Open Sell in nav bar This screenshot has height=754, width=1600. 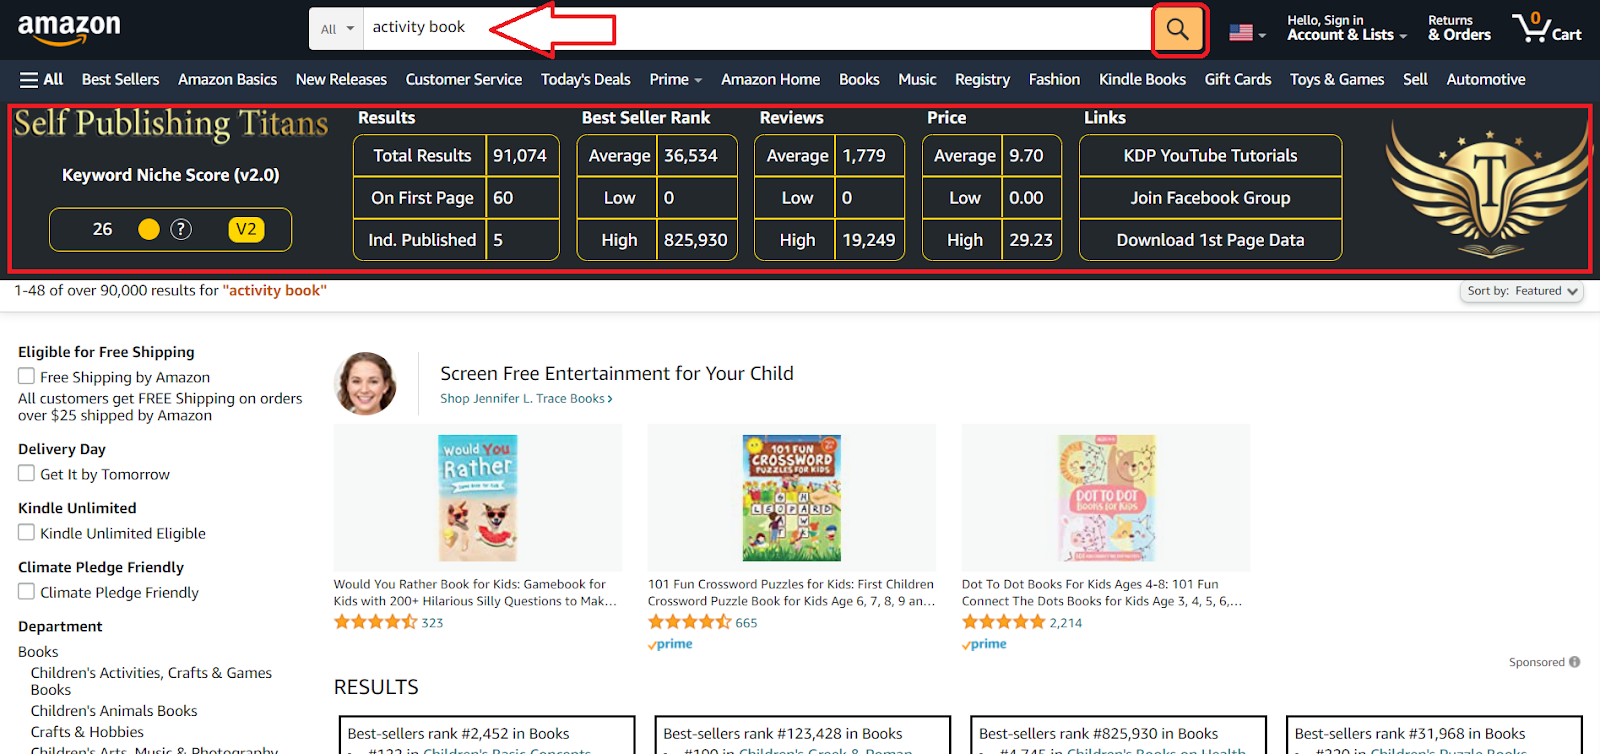coord(1415,79)
